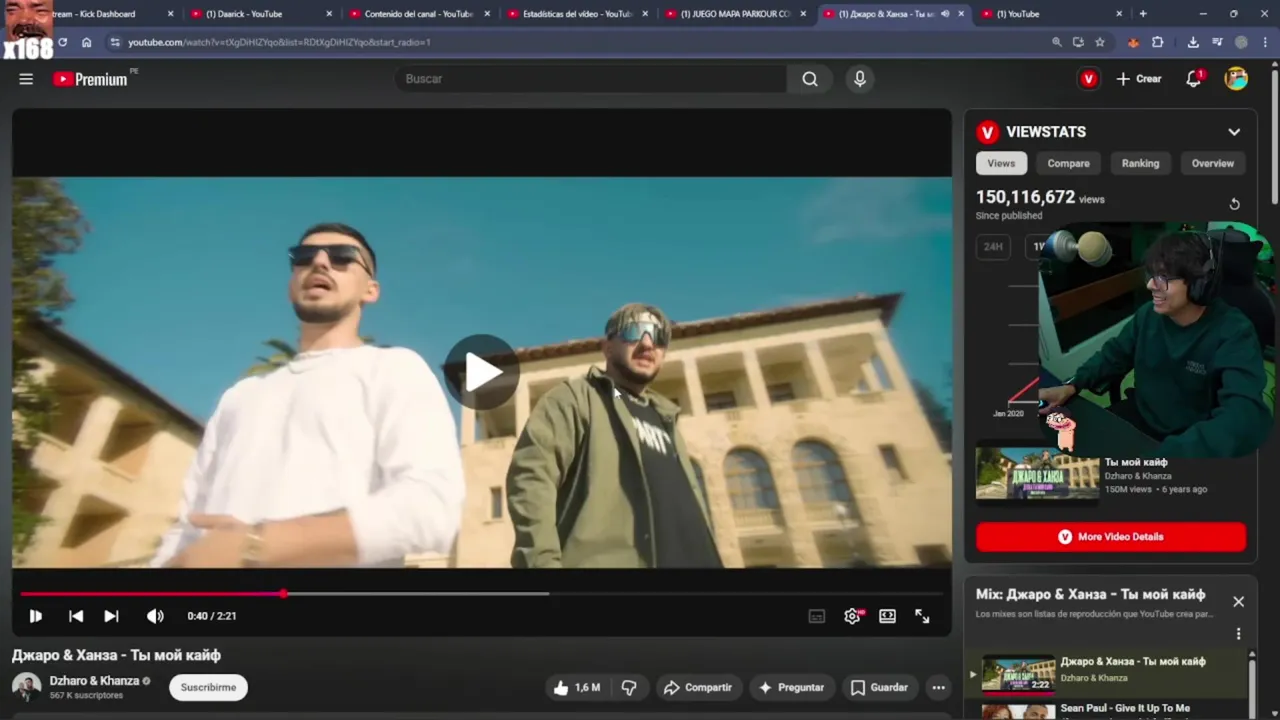Viewport: 1280px width, 720px height.
Task: Switch to Estadísticas del vídeo browser tab
Action: click(x=578, y=14)
